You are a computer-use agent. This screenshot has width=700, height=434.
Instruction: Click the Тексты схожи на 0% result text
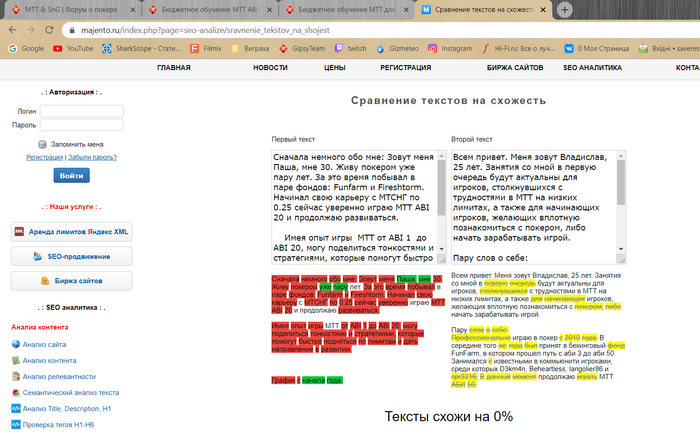tap(449, 416)
